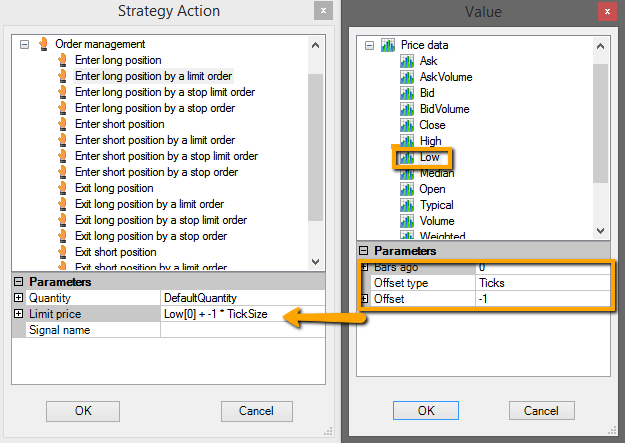Choose the Volume price data icon
This screenshot has width=625, height=443.
pyautogui.click(x=407, y=221)
